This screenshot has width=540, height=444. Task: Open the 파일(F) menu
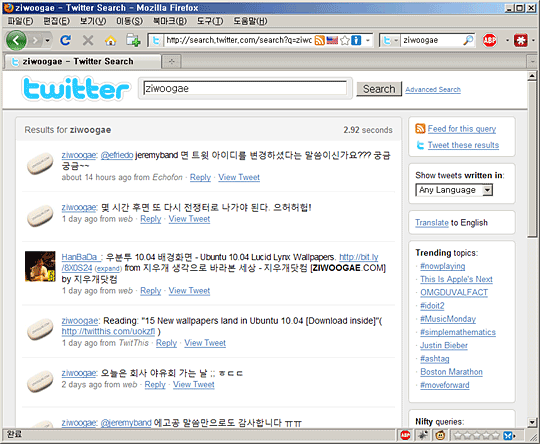pyautogui.click(x=20, y=21)
